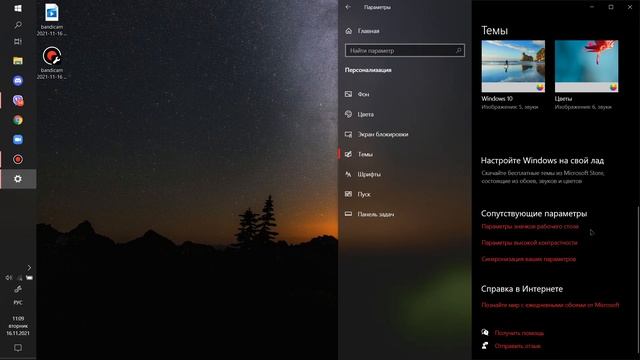Viewport: 640px width, 360px height.
Task: Open the Windows Start menu
Action: 18,8
